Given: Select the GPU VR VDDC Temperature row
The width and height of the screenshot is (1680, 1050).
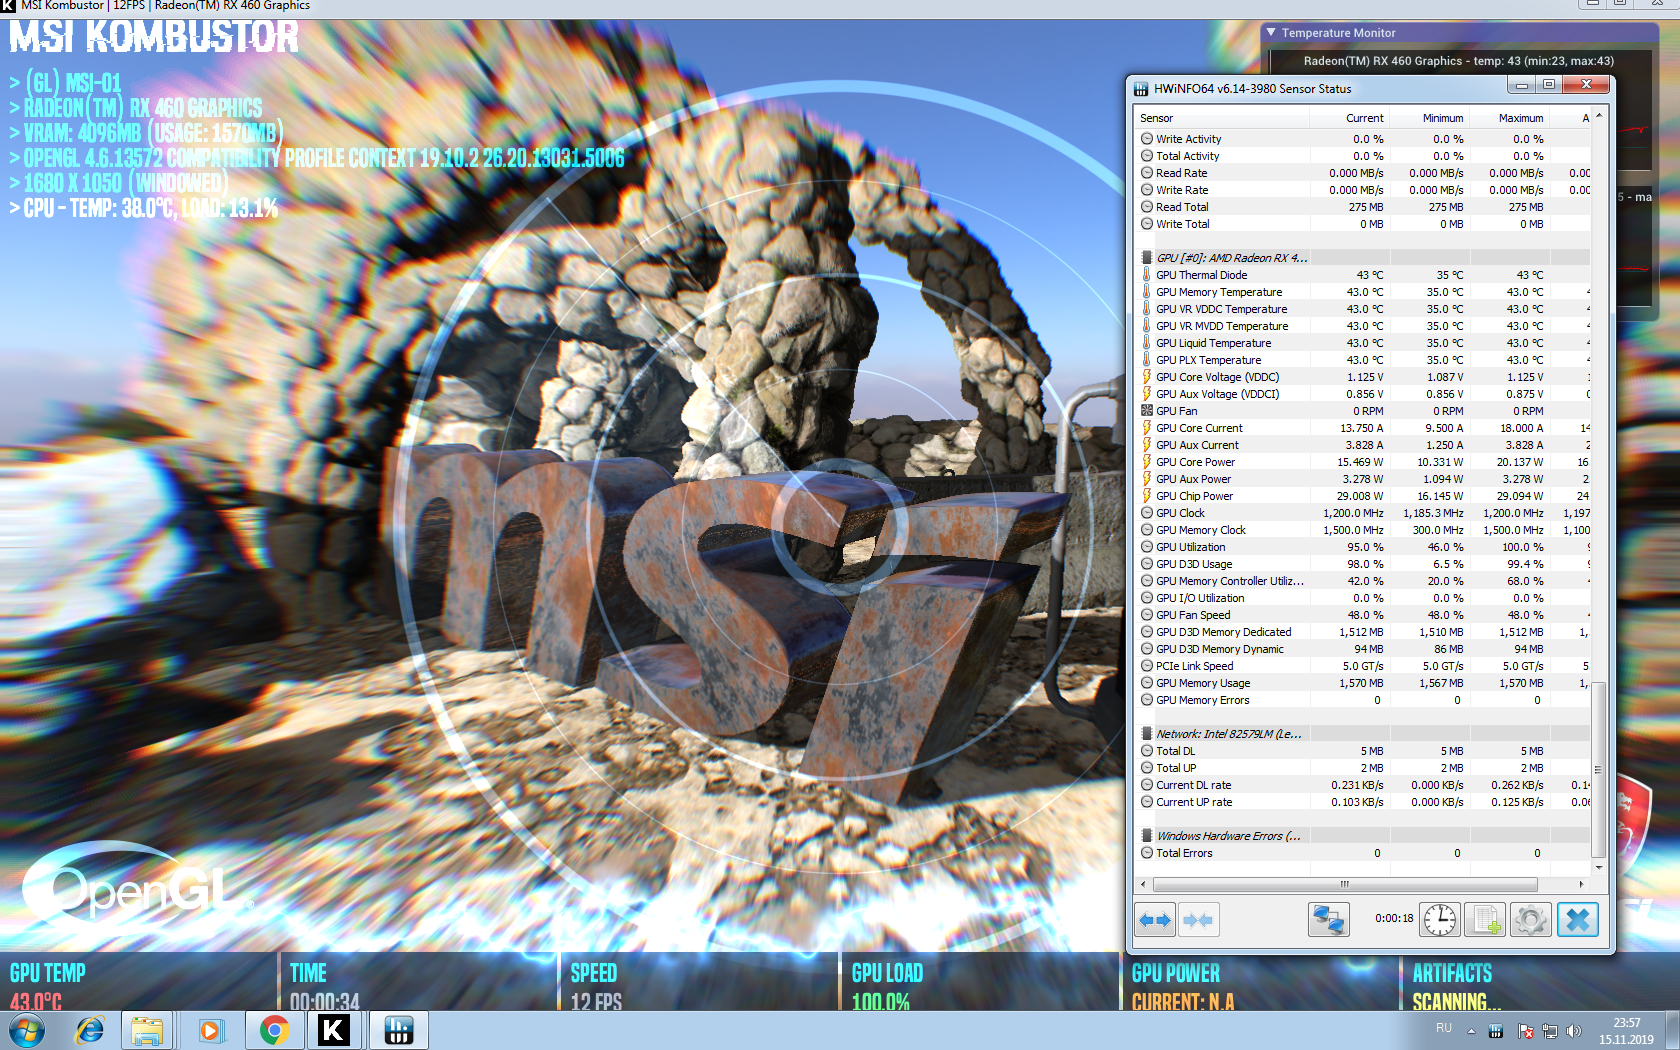Looking at the screenshot, I should point(1364,309).
